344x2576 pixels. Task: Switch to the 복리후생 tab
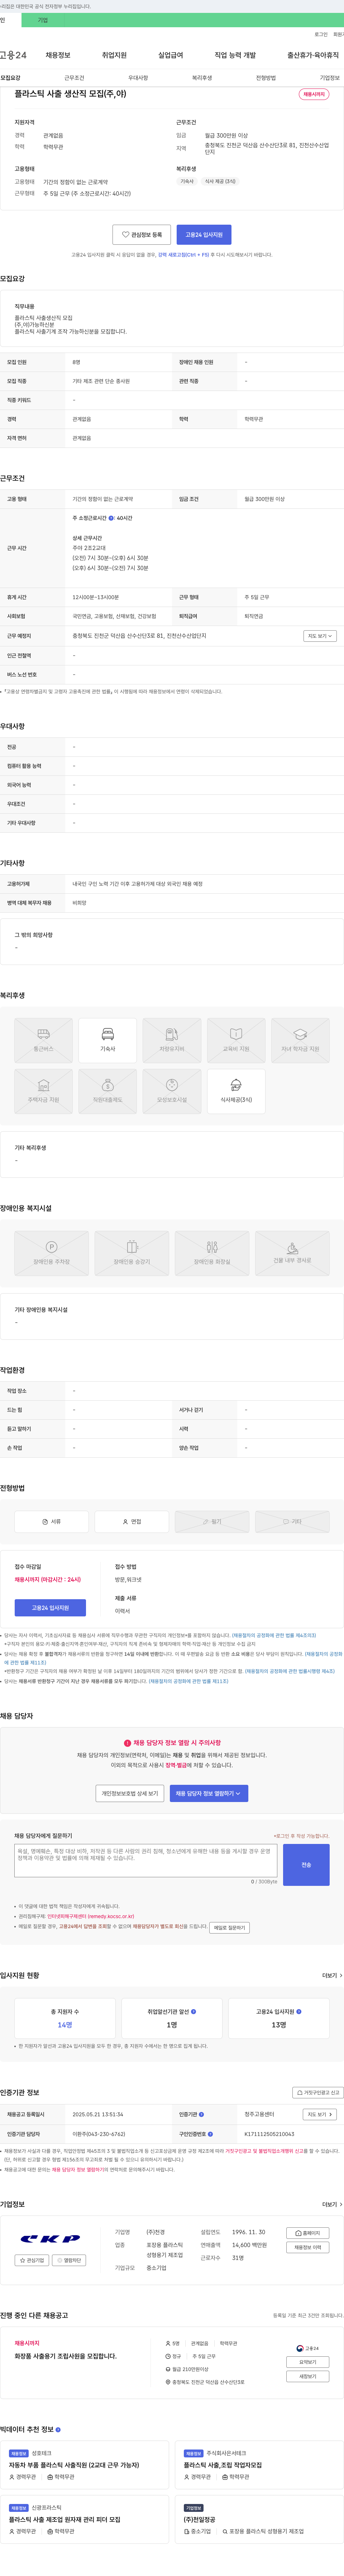click(202, 78)
